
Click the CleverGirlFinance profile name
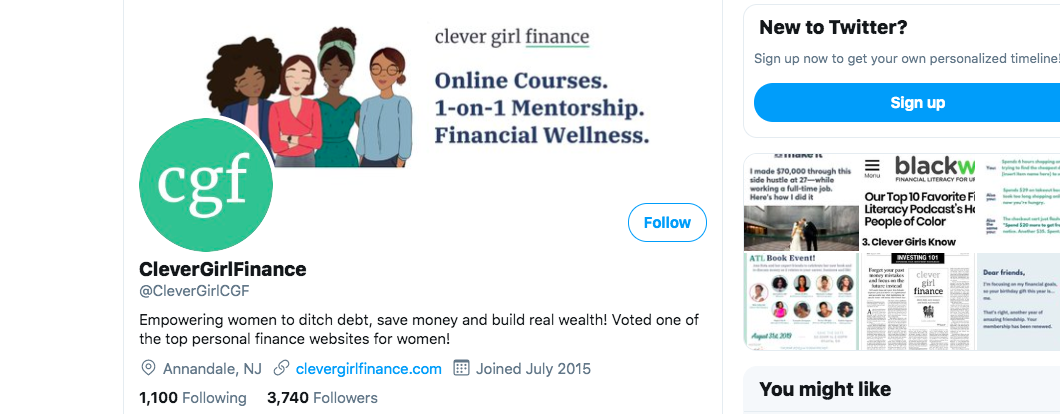[x=222, y=269]
